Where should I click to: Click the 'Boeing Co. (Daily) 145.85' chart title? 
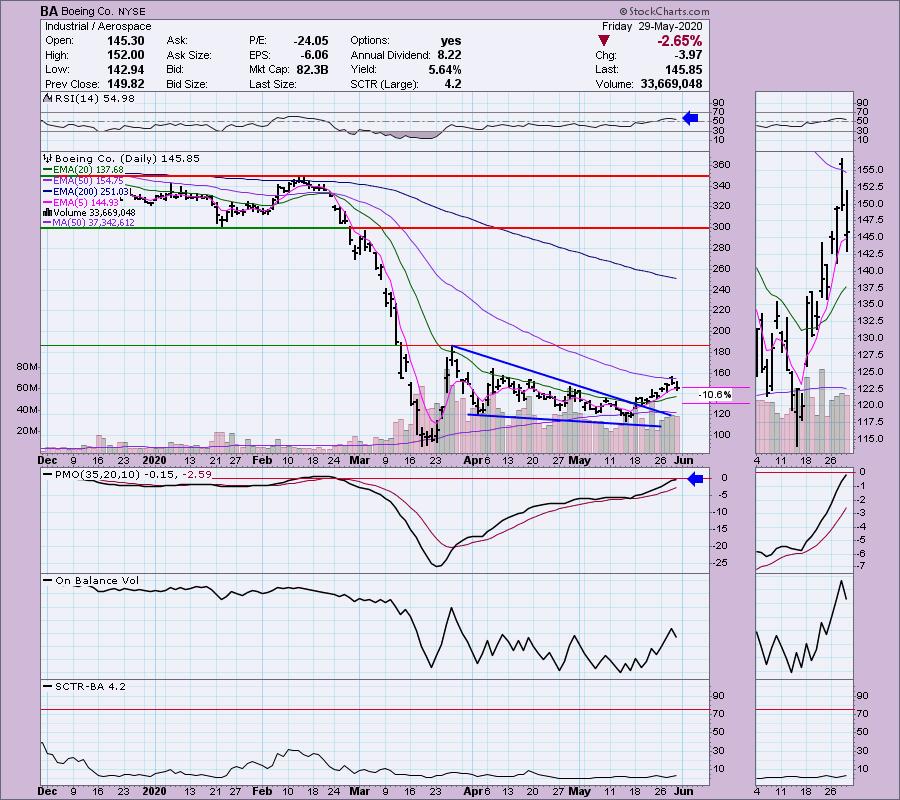point(127,158)
